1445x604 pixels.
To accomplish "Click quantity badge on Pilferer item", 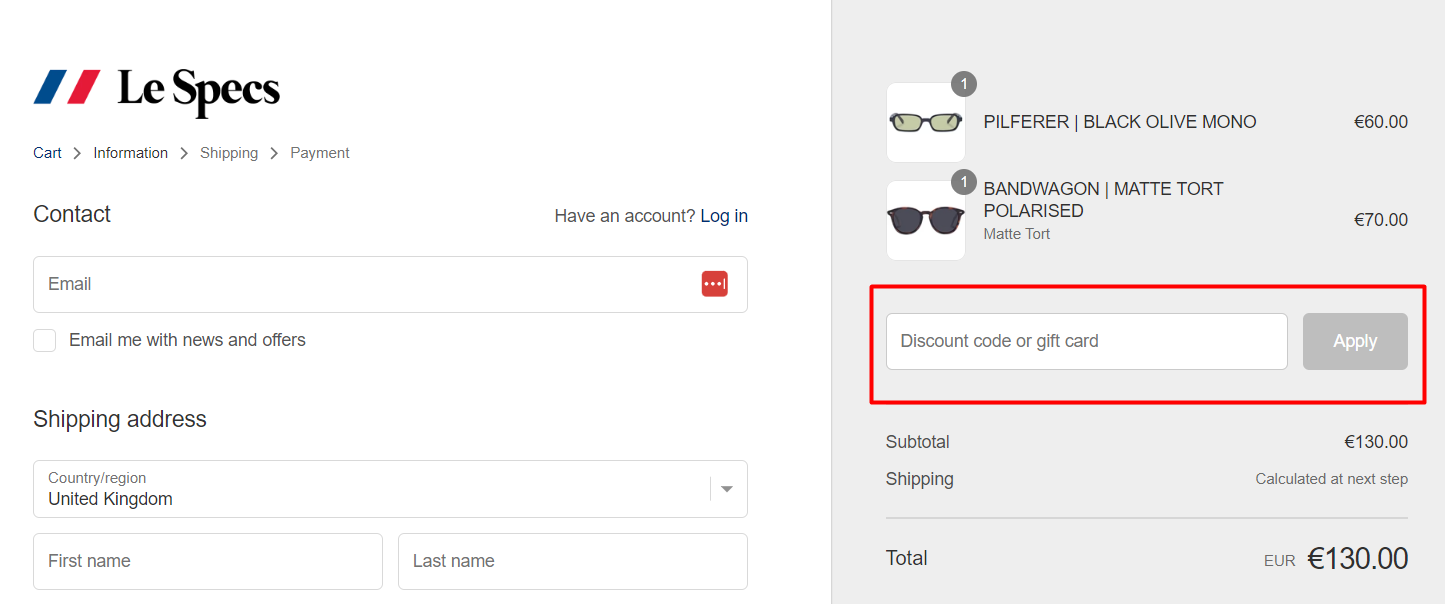I will coord(964,84).
